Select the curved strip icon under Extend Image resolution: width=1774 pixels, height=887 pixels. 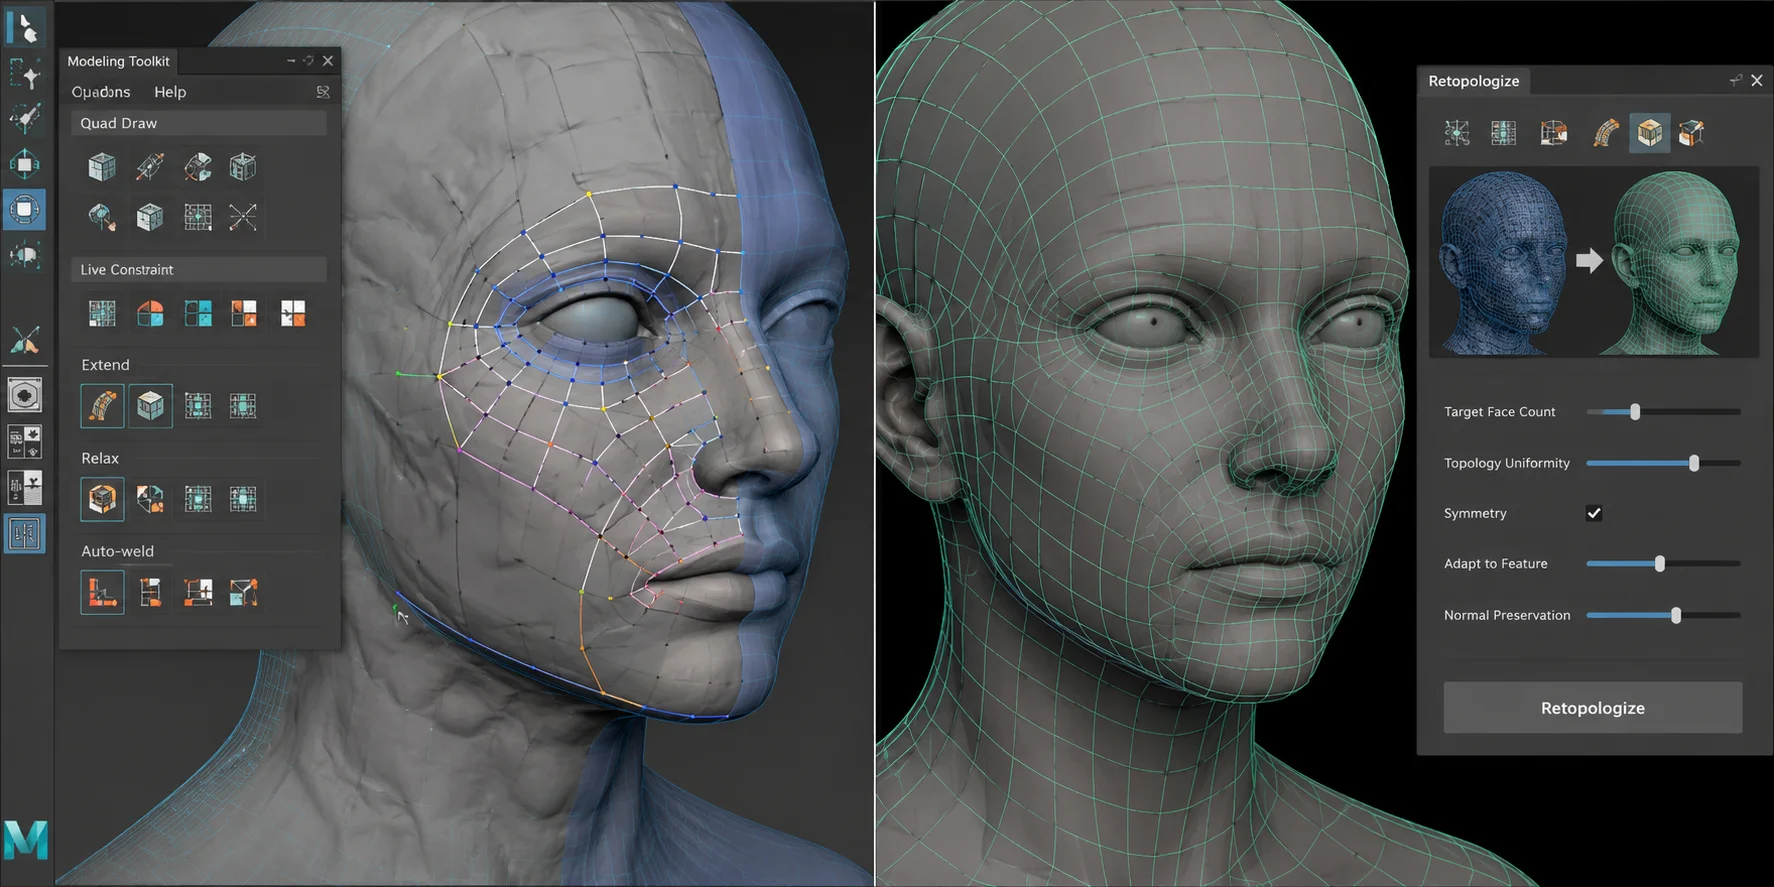point(102,406)
